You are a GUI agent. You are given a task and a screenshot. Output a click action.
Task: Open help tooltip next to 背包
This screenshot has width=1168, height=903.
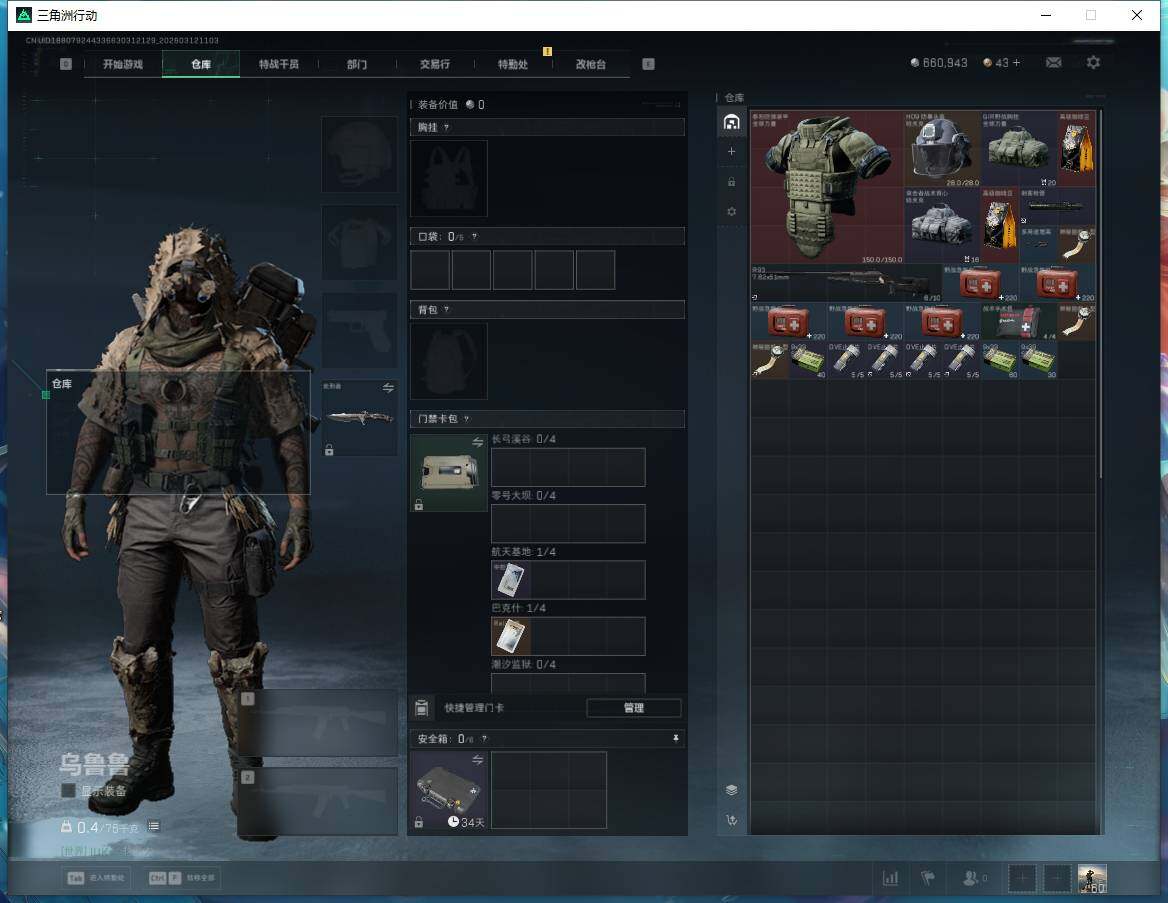tap(446, 309)
